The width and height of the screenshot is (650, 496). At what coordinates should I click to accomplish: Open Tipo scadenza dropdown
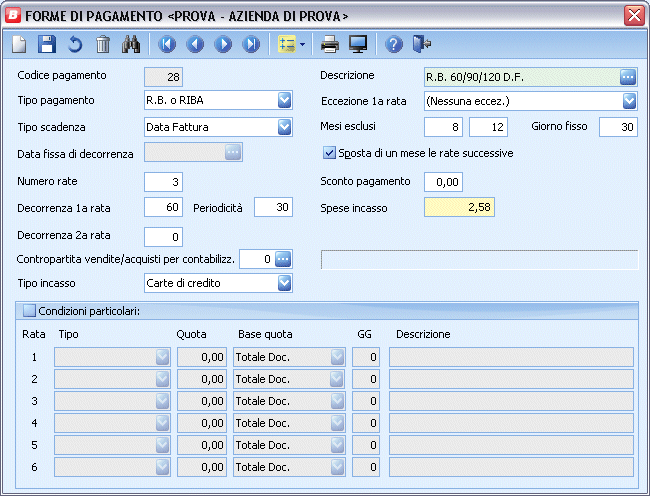pyautogui.click(x=284, y=127)
